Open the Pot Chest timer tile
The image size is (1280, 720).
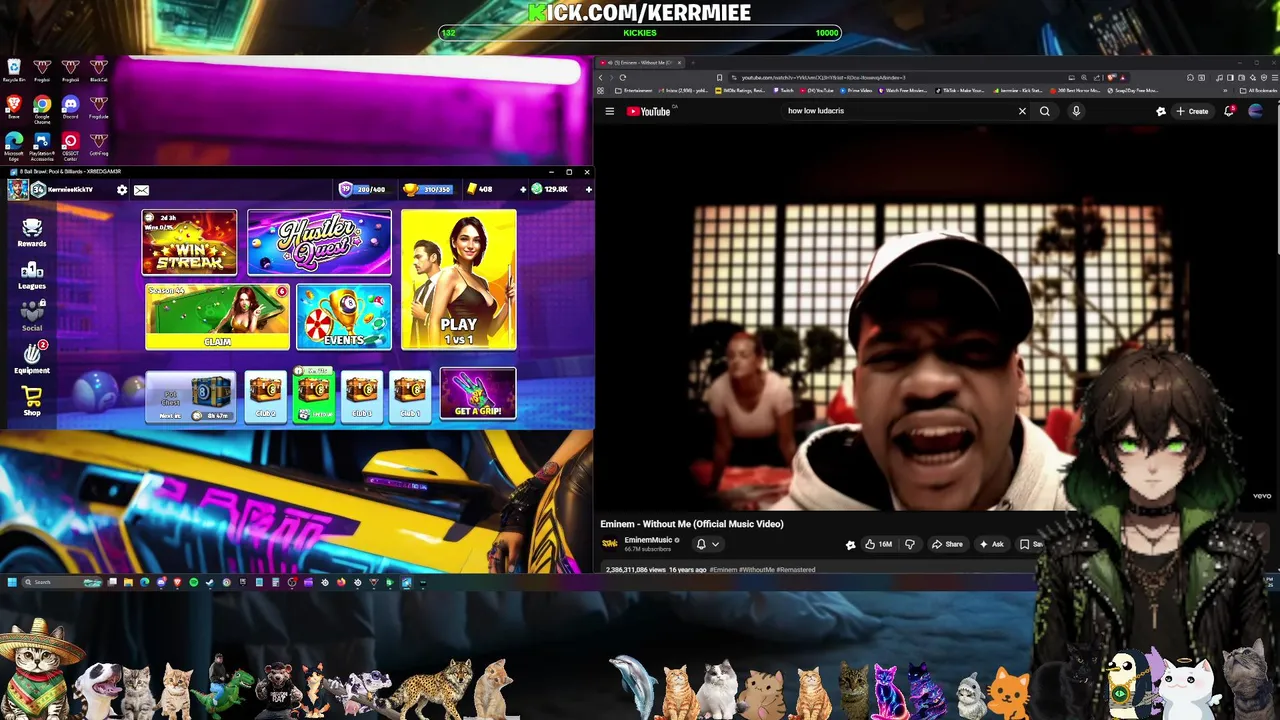tap(191, 397)
